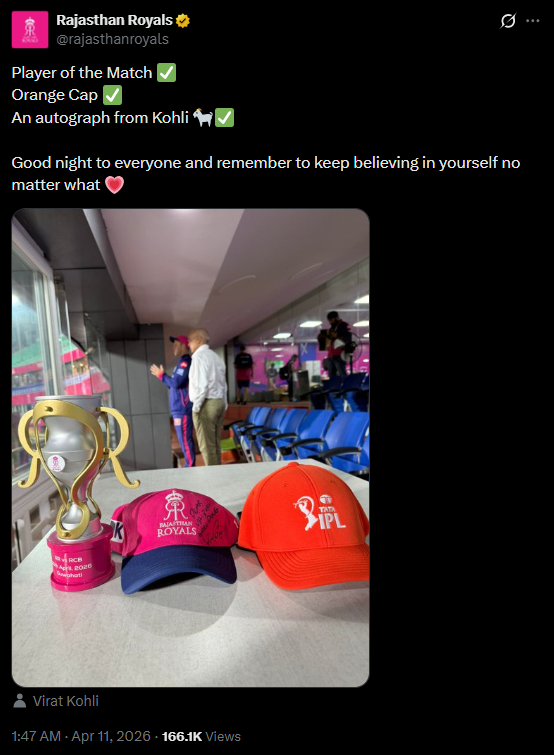Screen dimensions: 554x755
Task: Click the goat emoji after Kohli
Action: tap(203, 117)
